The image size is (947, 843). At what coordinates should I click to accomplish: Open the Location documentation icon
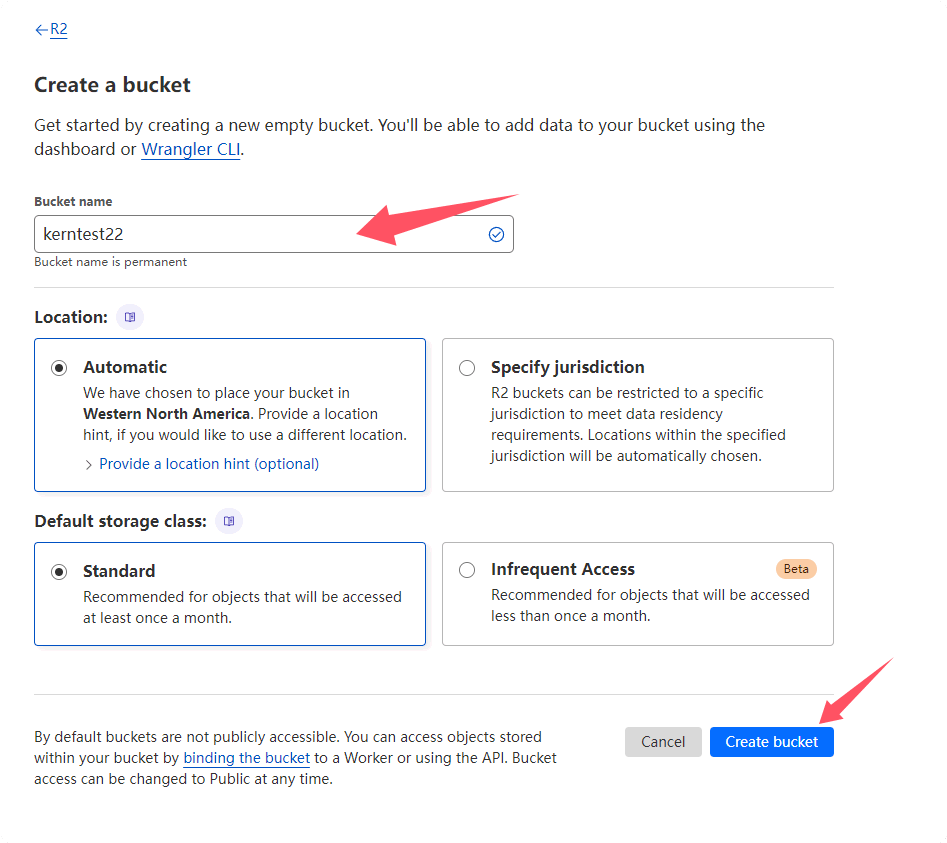click(130, 317)
